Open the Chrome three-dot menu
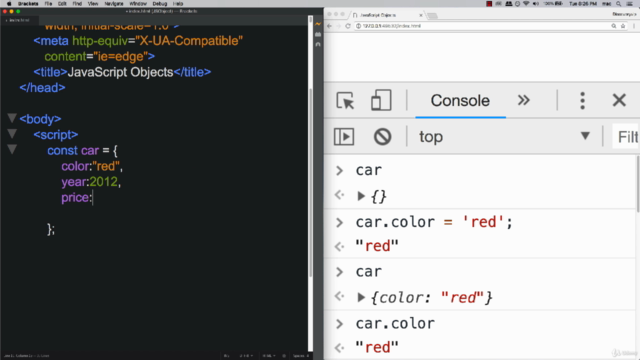This screenshot has height=360, width=640. pos(634,26)
